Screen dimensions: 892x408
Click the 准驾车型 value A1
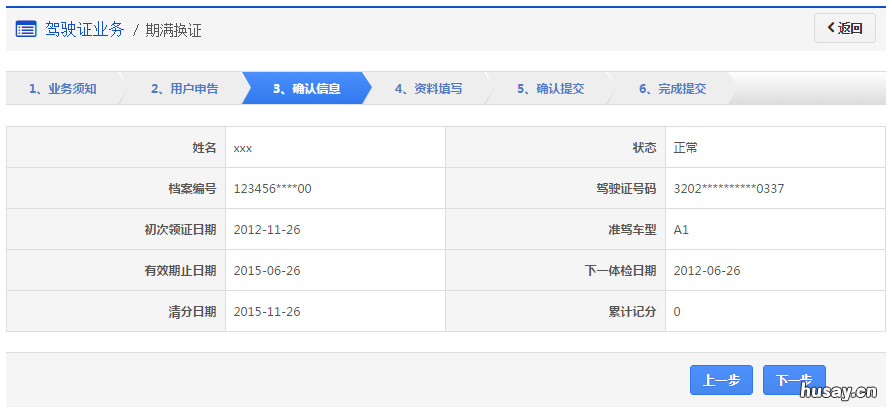(681, 229)
